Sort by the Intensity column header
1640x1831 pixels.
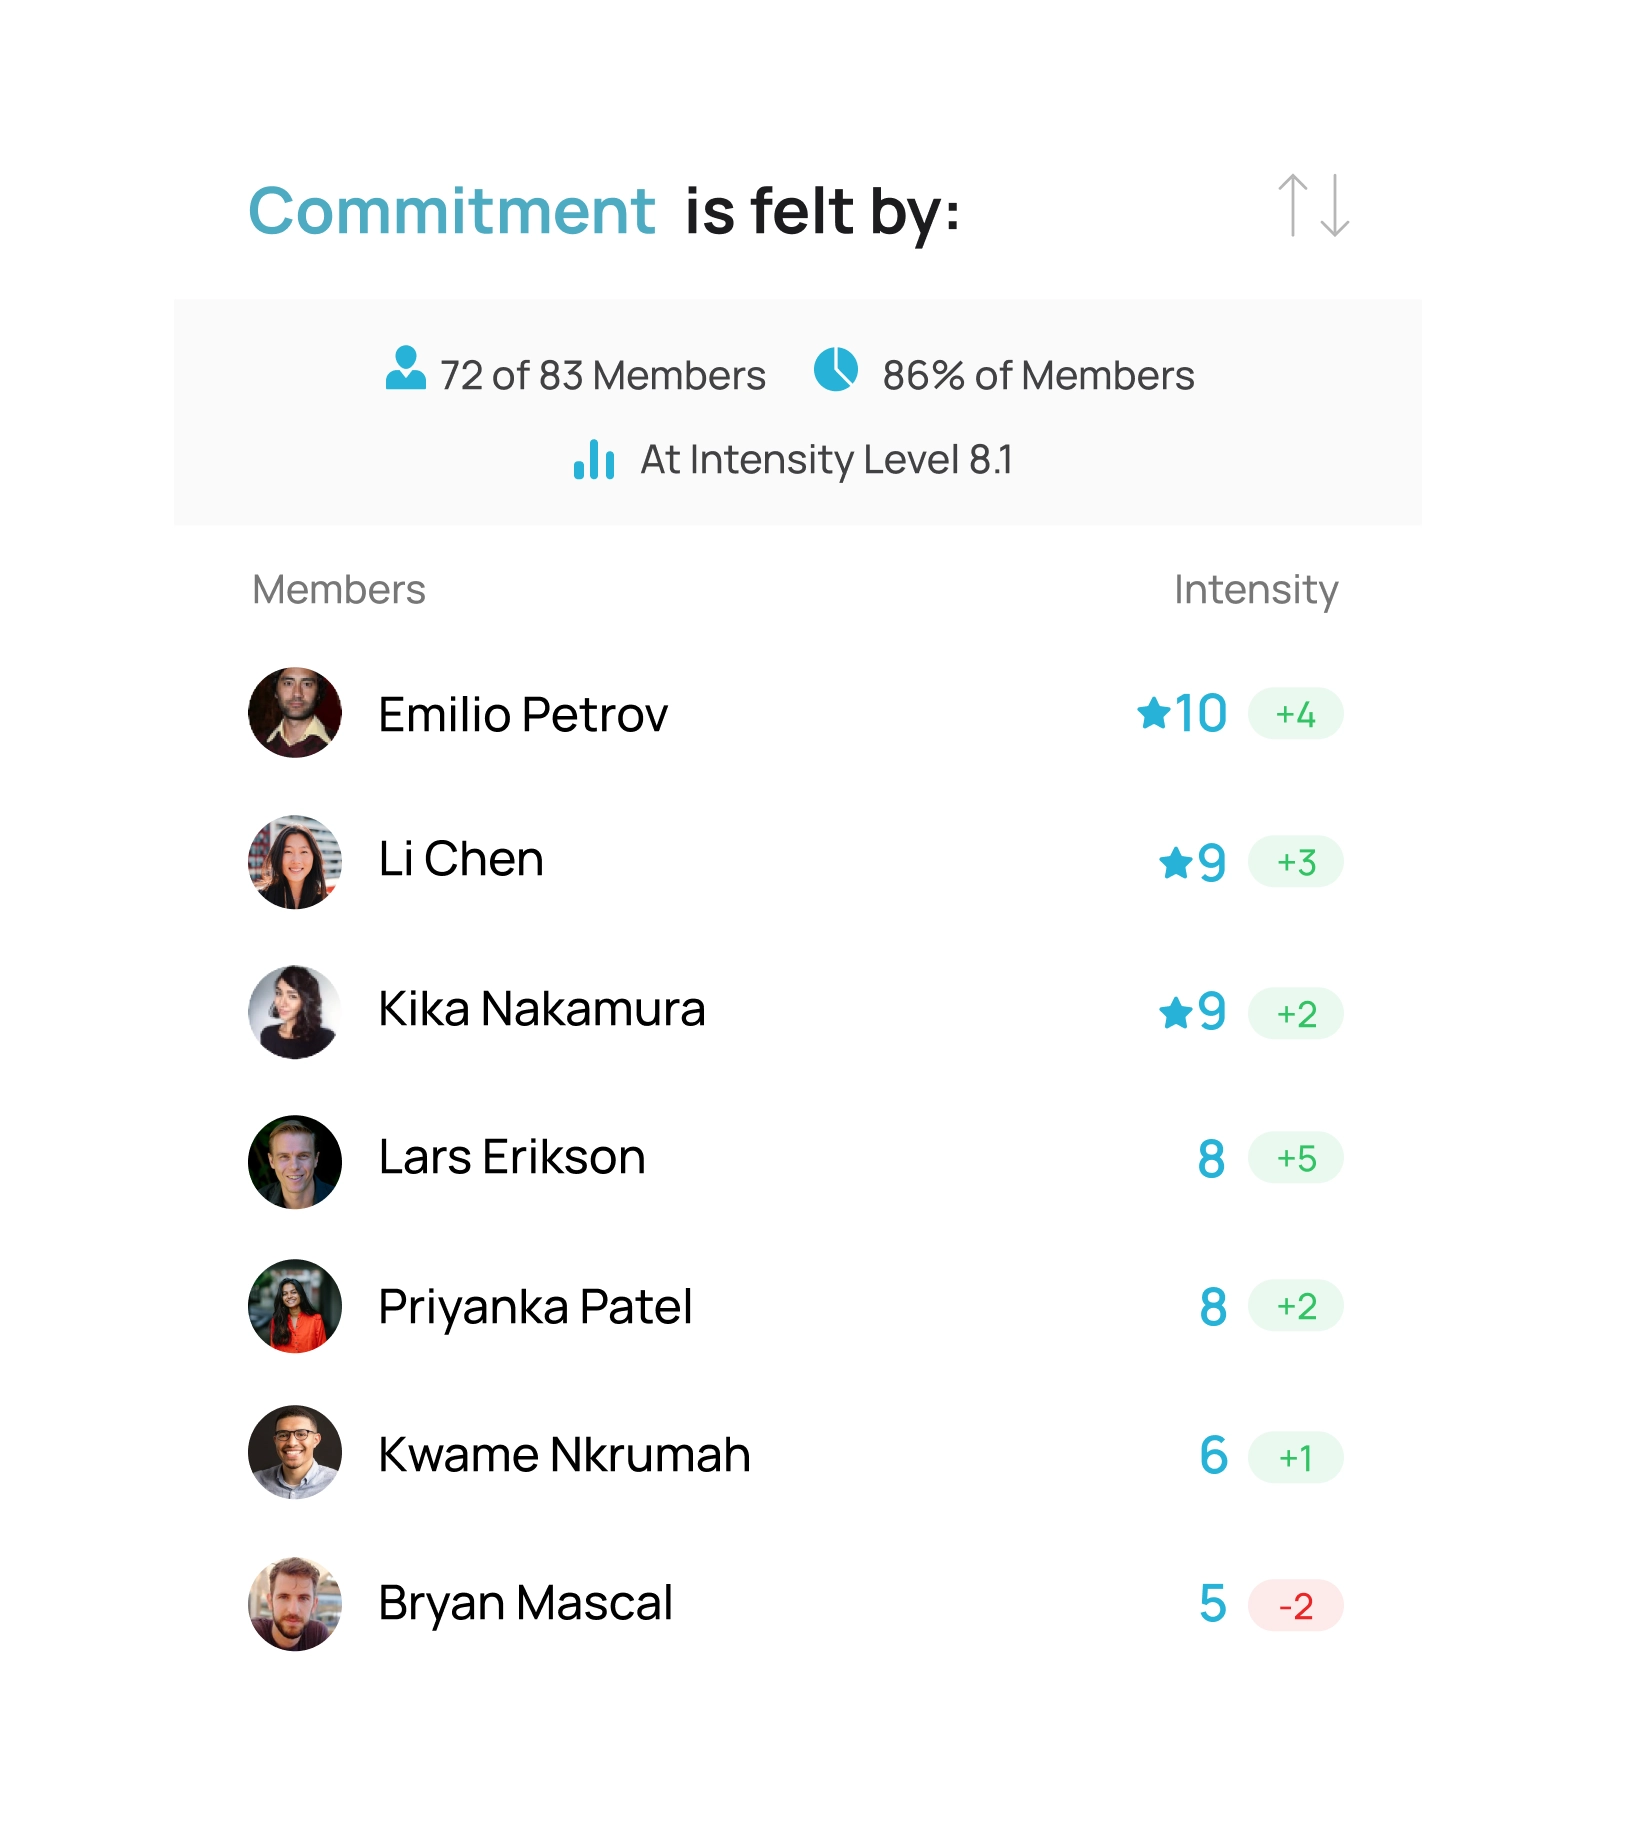click(x=1255, y=590)
